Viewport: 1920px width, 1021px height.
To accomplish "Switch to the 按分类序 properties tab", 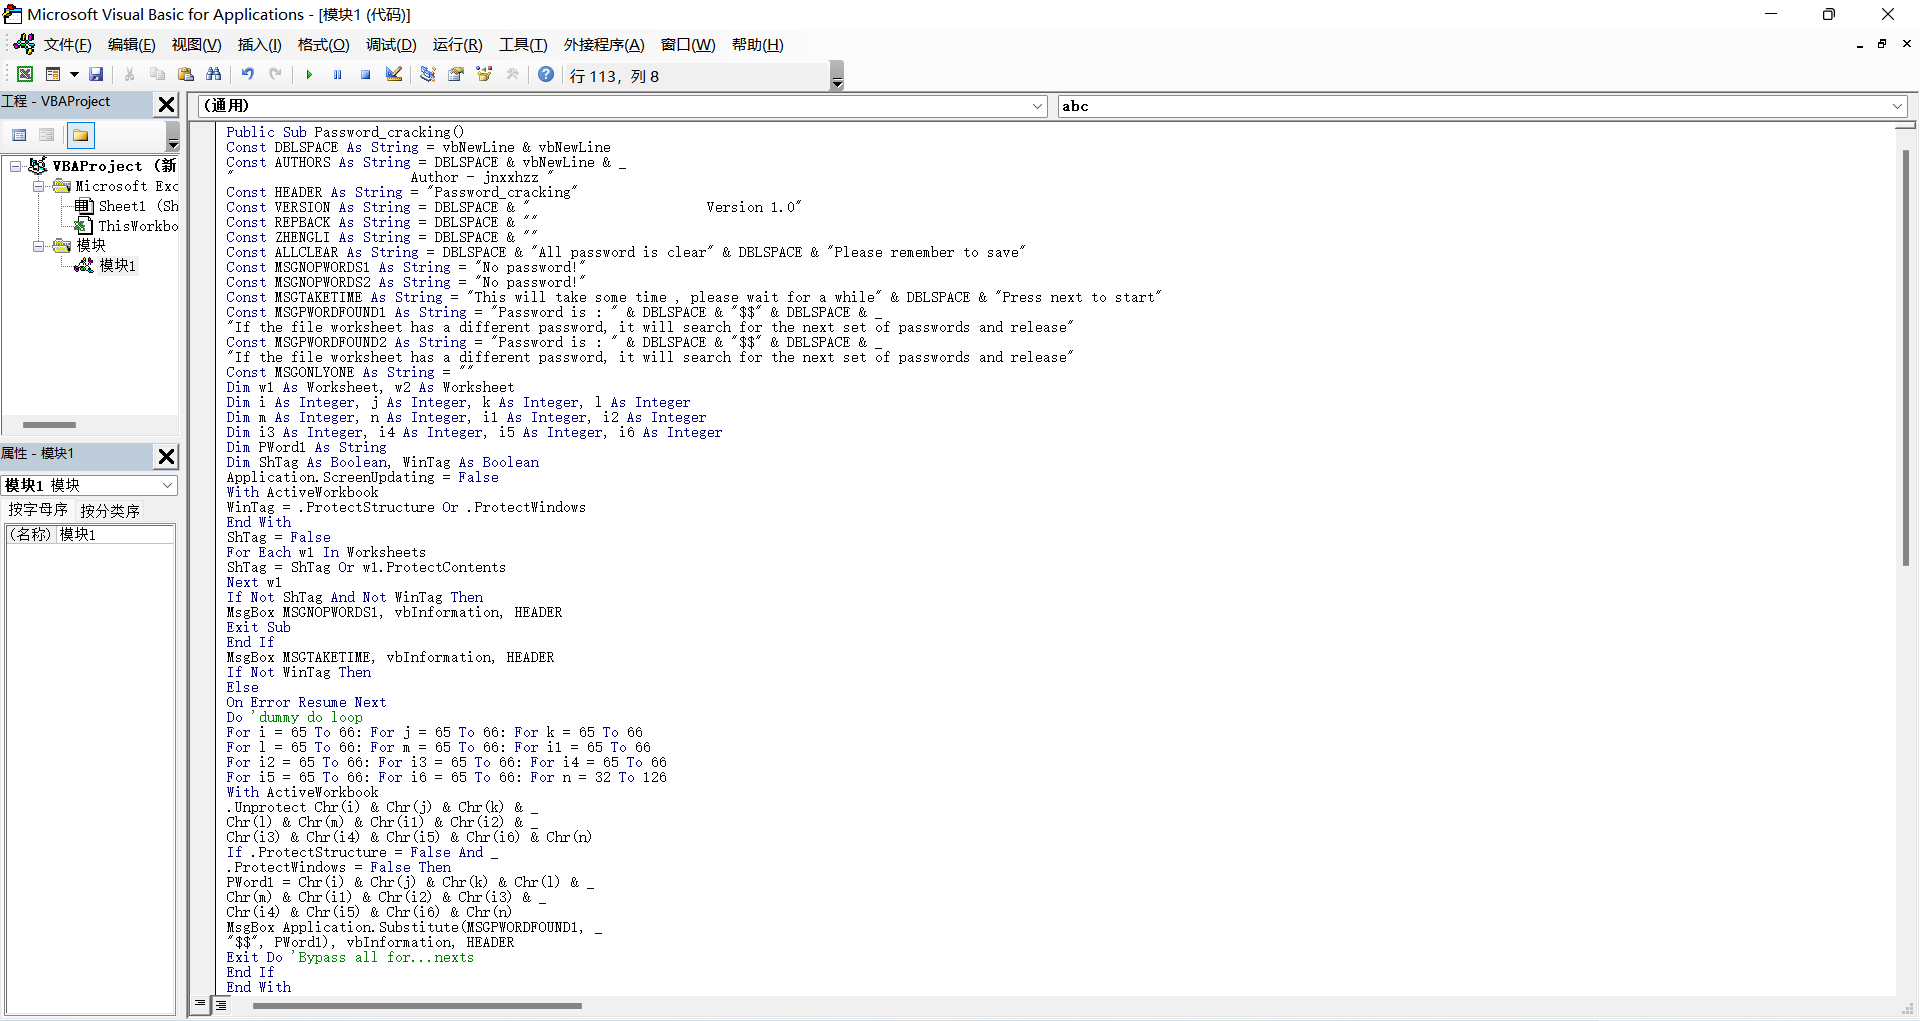I will pyautogui.click(x=110, y=510).
